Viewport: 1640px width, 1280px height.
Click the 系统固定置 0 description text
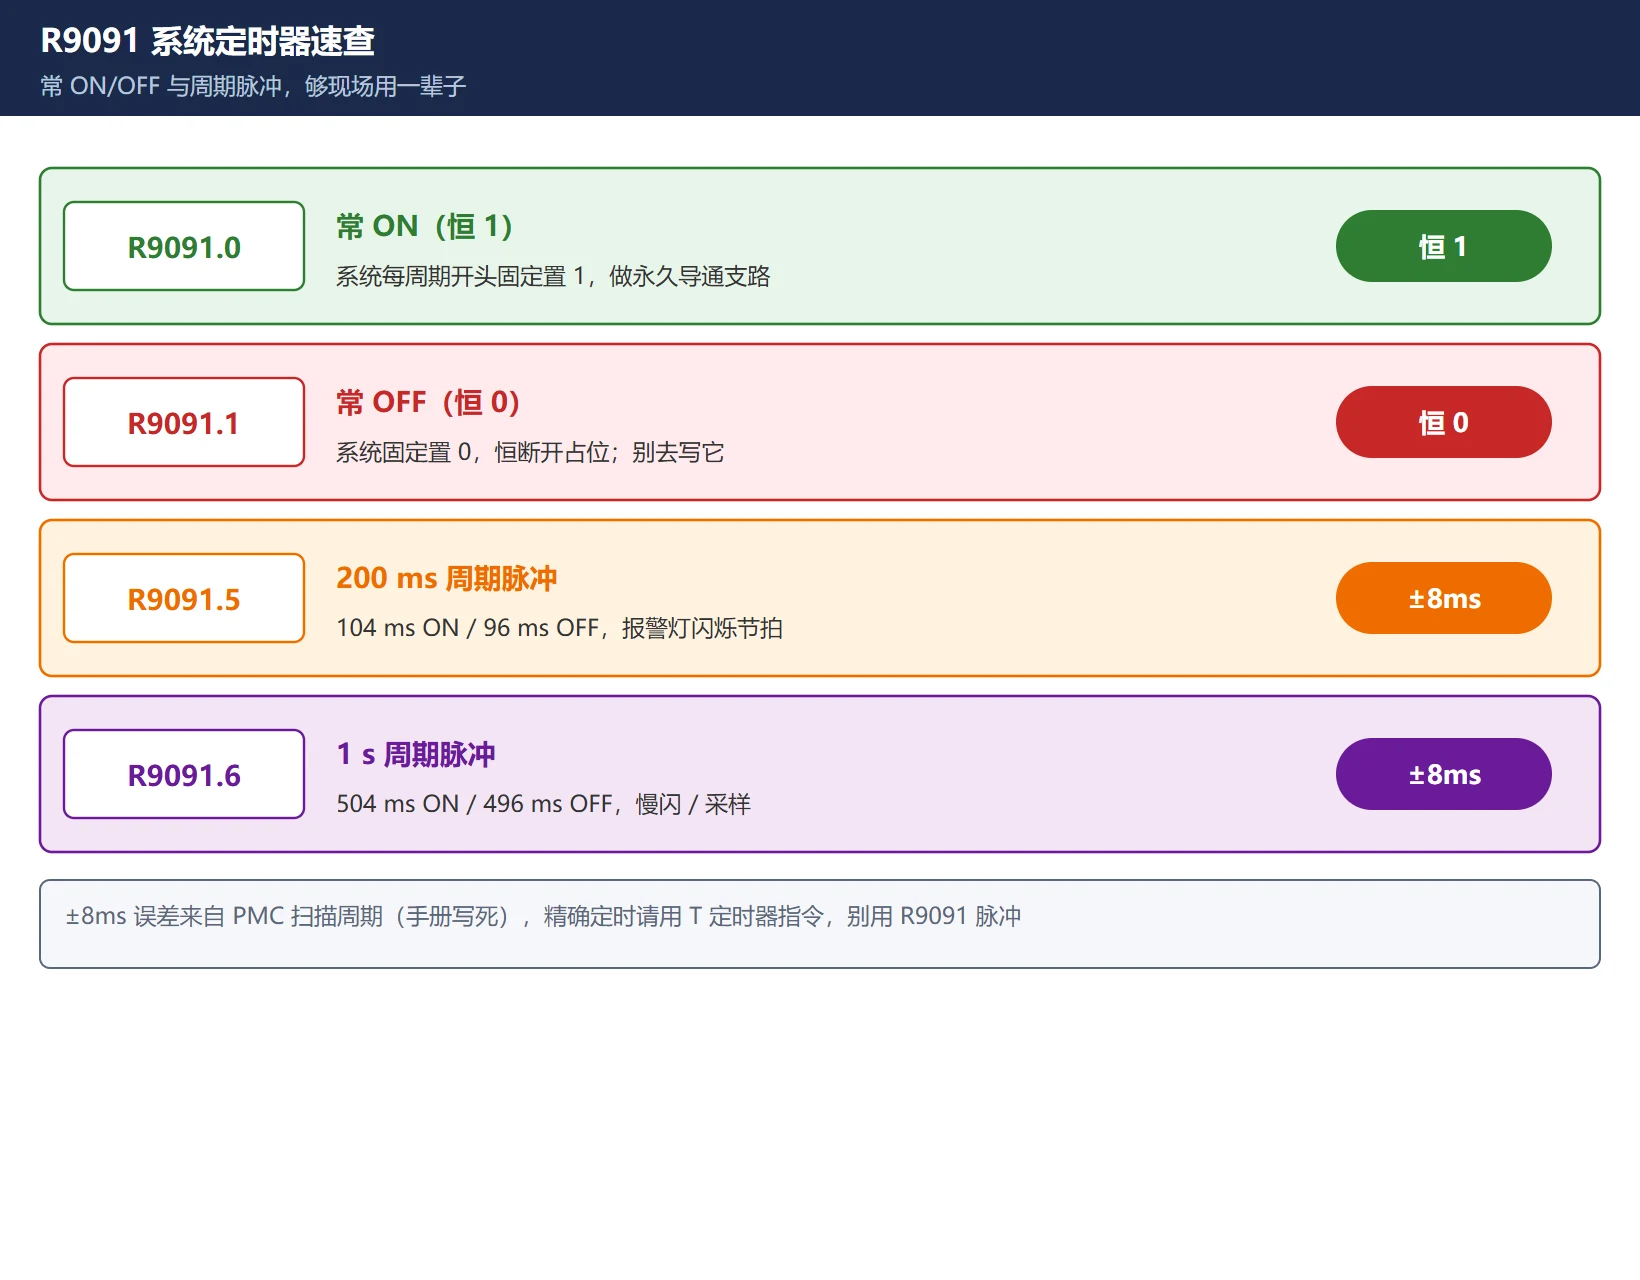(530, 452)
